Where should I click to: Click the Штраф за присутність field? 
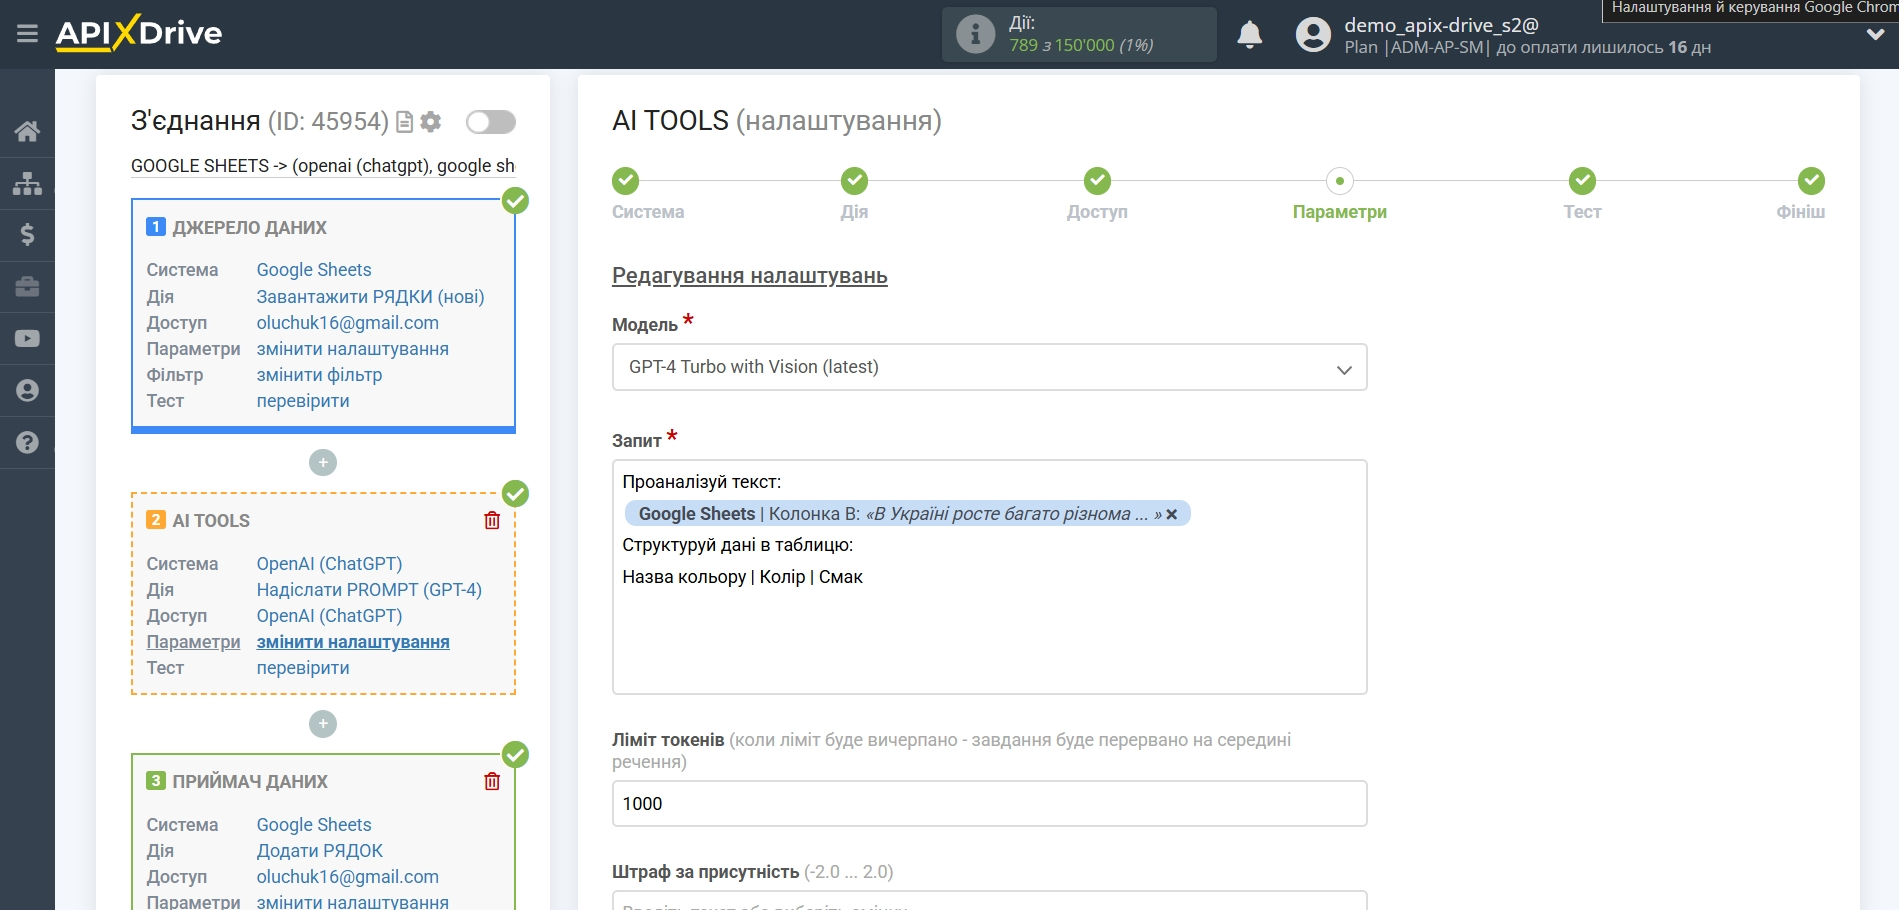pos(989,901)
